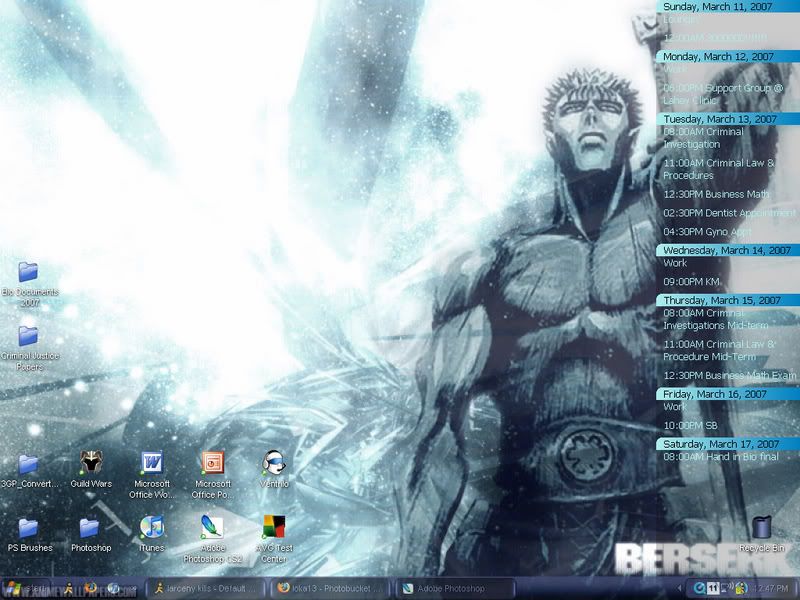Click the Monday, March 12, 2007 header
The image size is (800, 600).
point(728,57)
